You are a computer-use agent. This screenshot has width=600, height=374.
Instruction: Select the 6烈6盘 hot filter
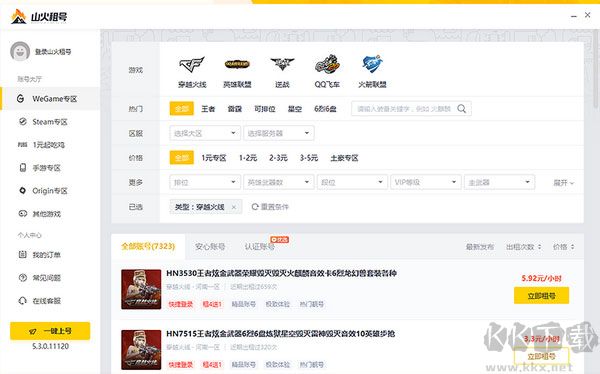pos(325,109)
